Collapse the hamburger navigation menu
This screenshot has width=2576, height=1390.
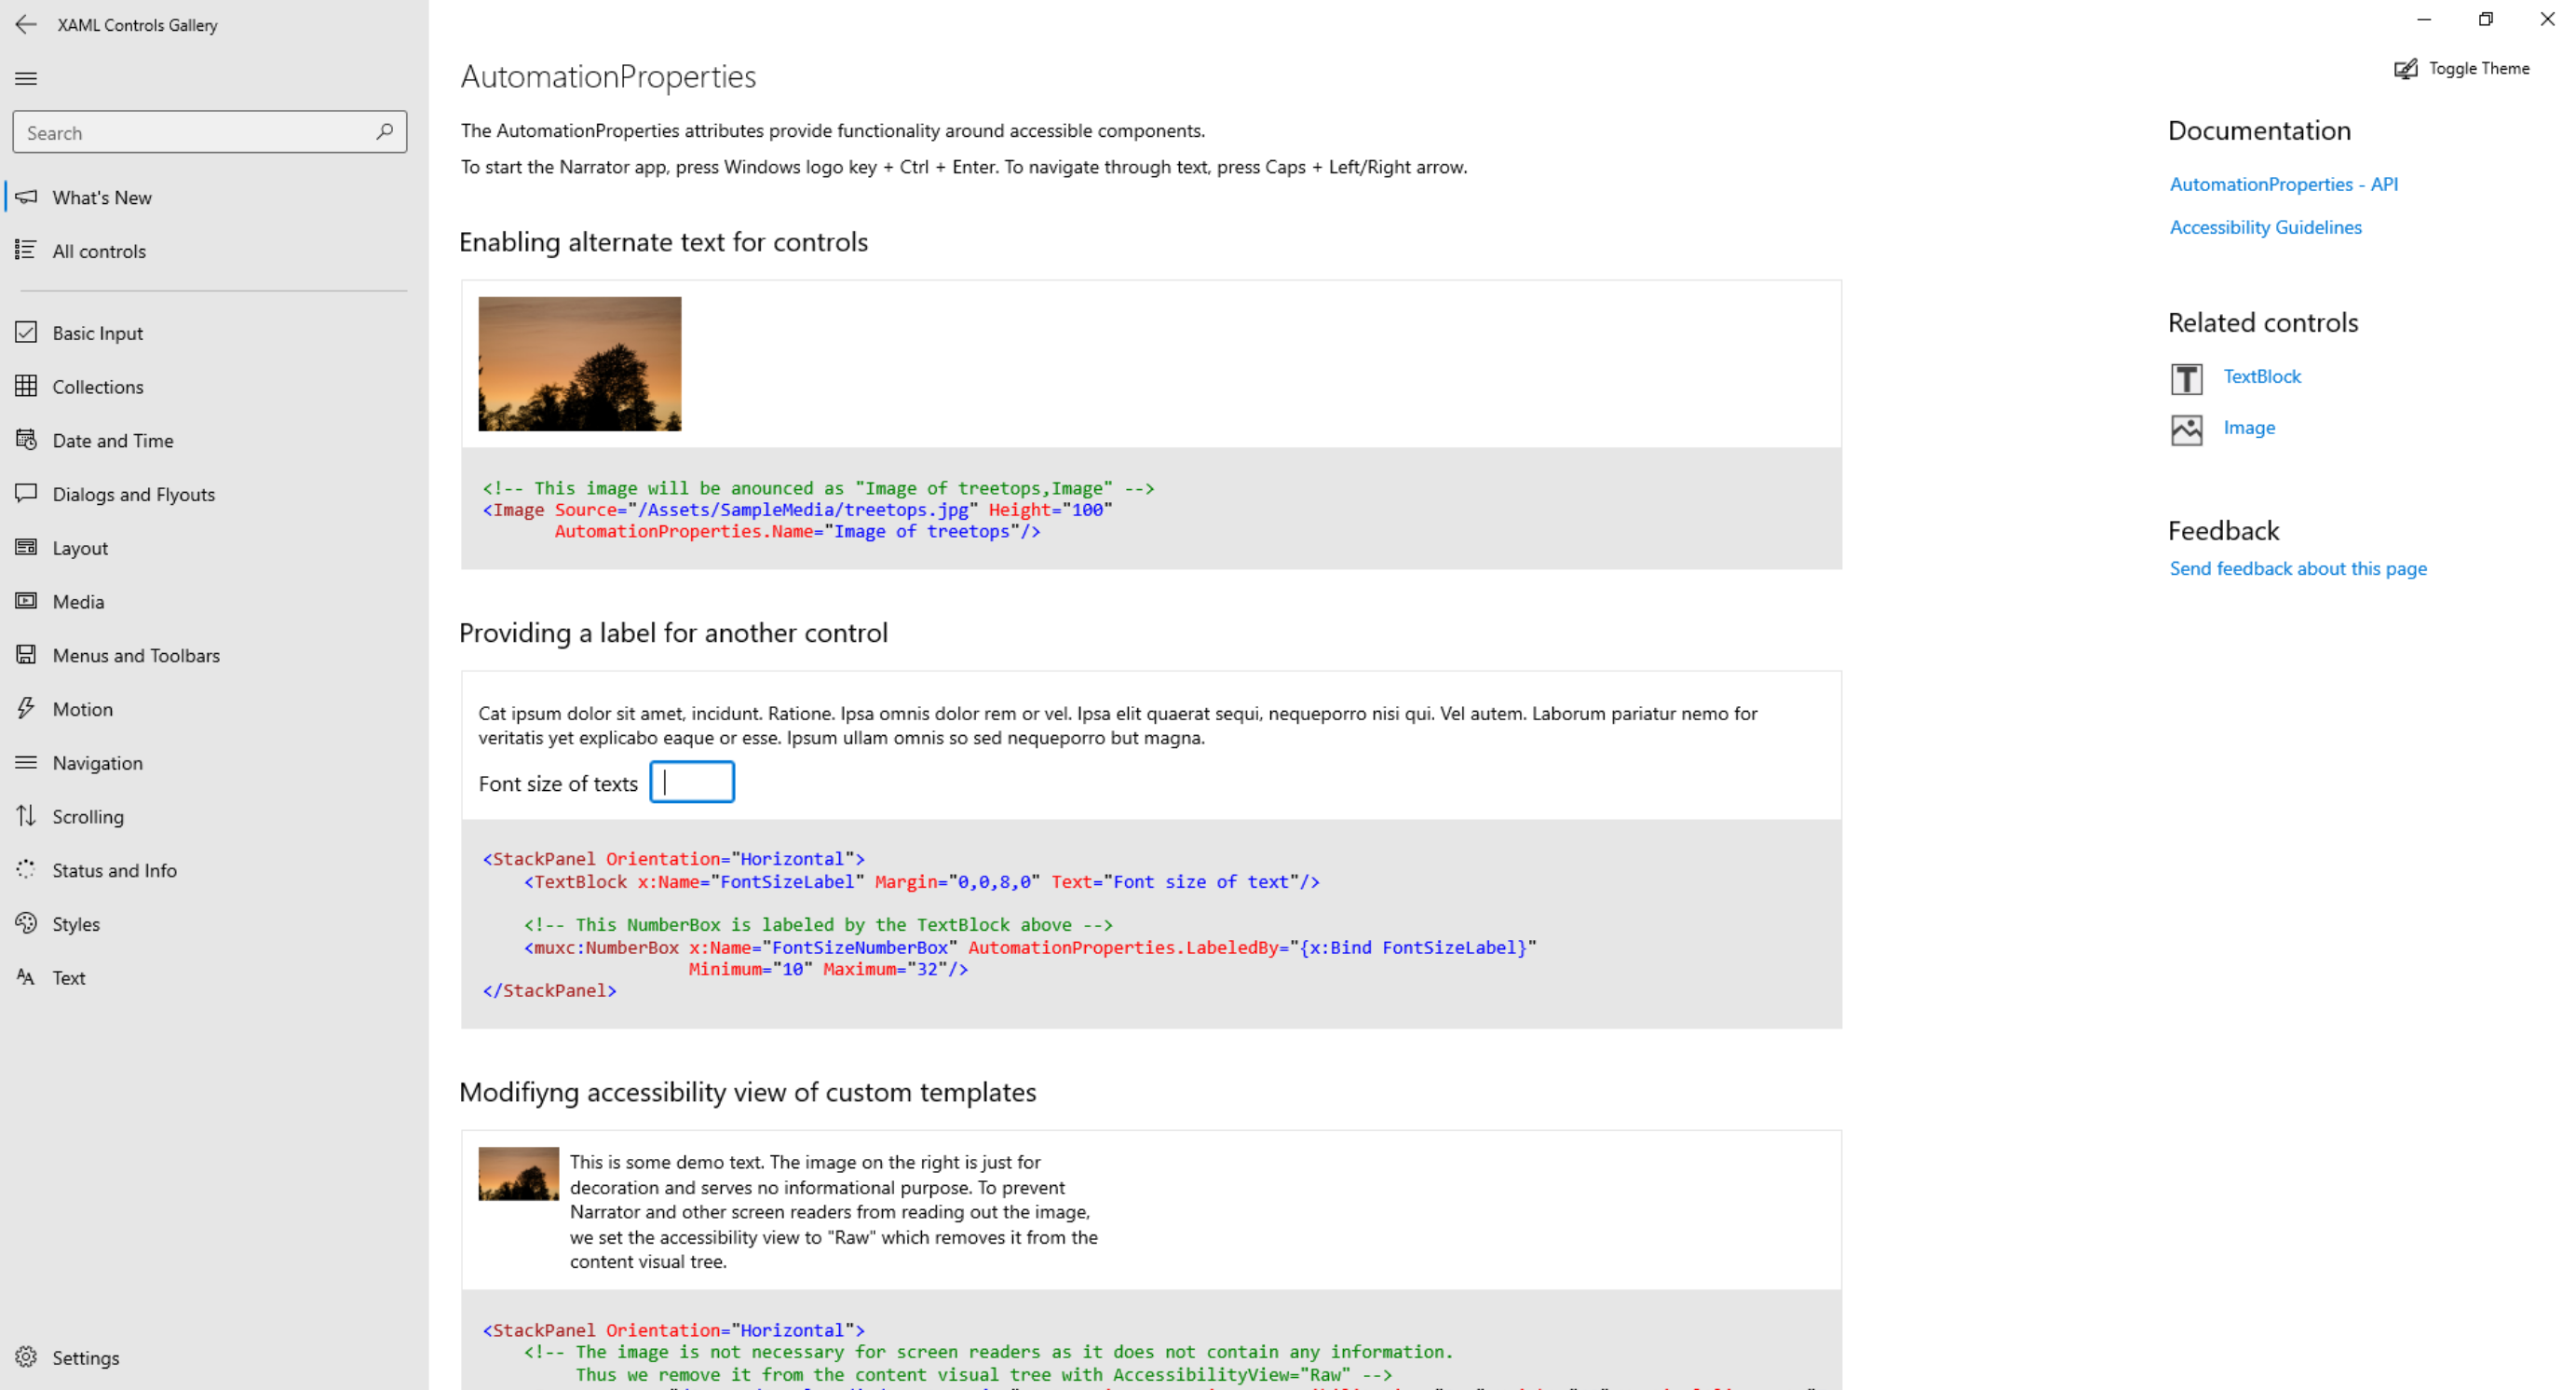click(x=26, y=78)
